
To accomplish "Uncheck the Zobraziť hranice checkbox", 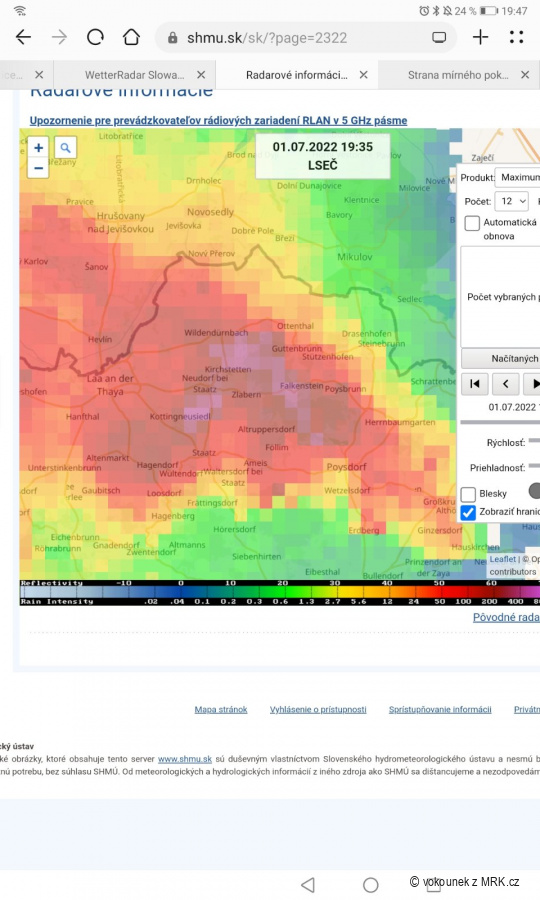I will (468, 512).
